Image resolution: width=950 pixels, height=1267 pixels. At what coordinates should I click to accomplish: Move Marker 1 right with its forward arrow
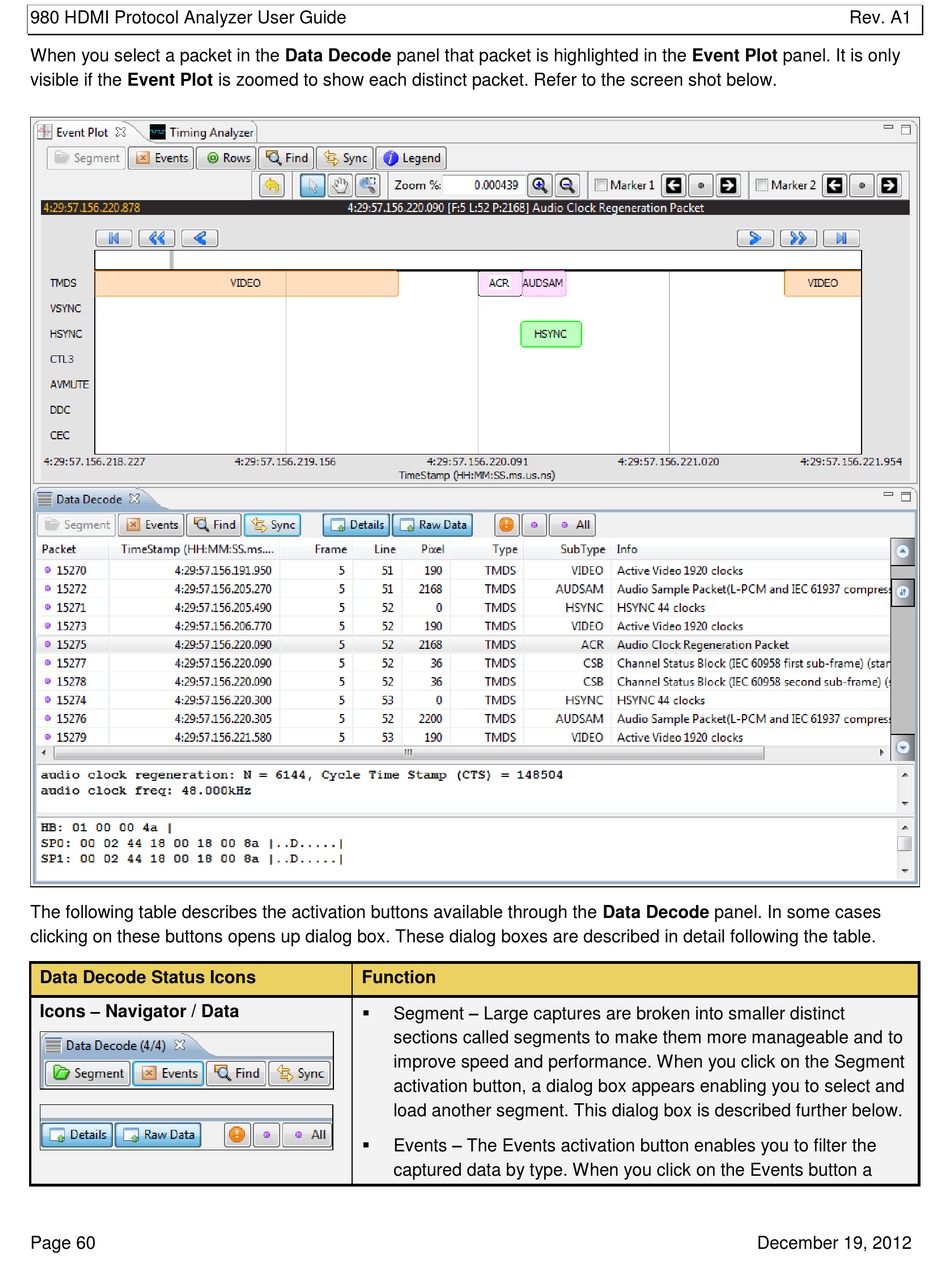(x=728, y=185)
